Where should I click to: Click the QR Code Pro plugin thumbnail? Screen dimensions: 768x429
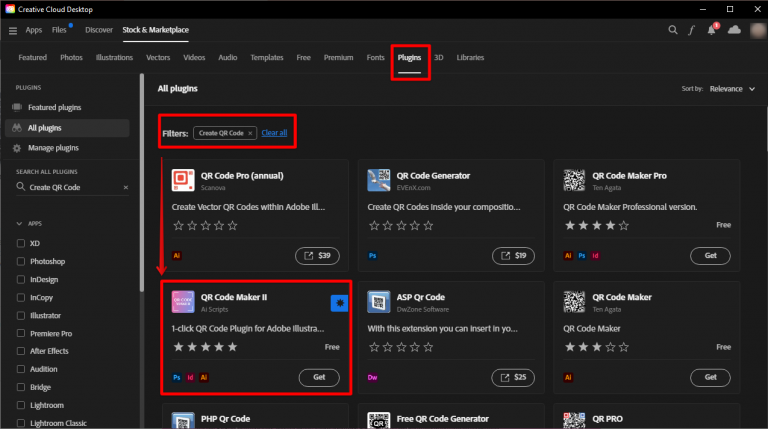coord(182,180)
